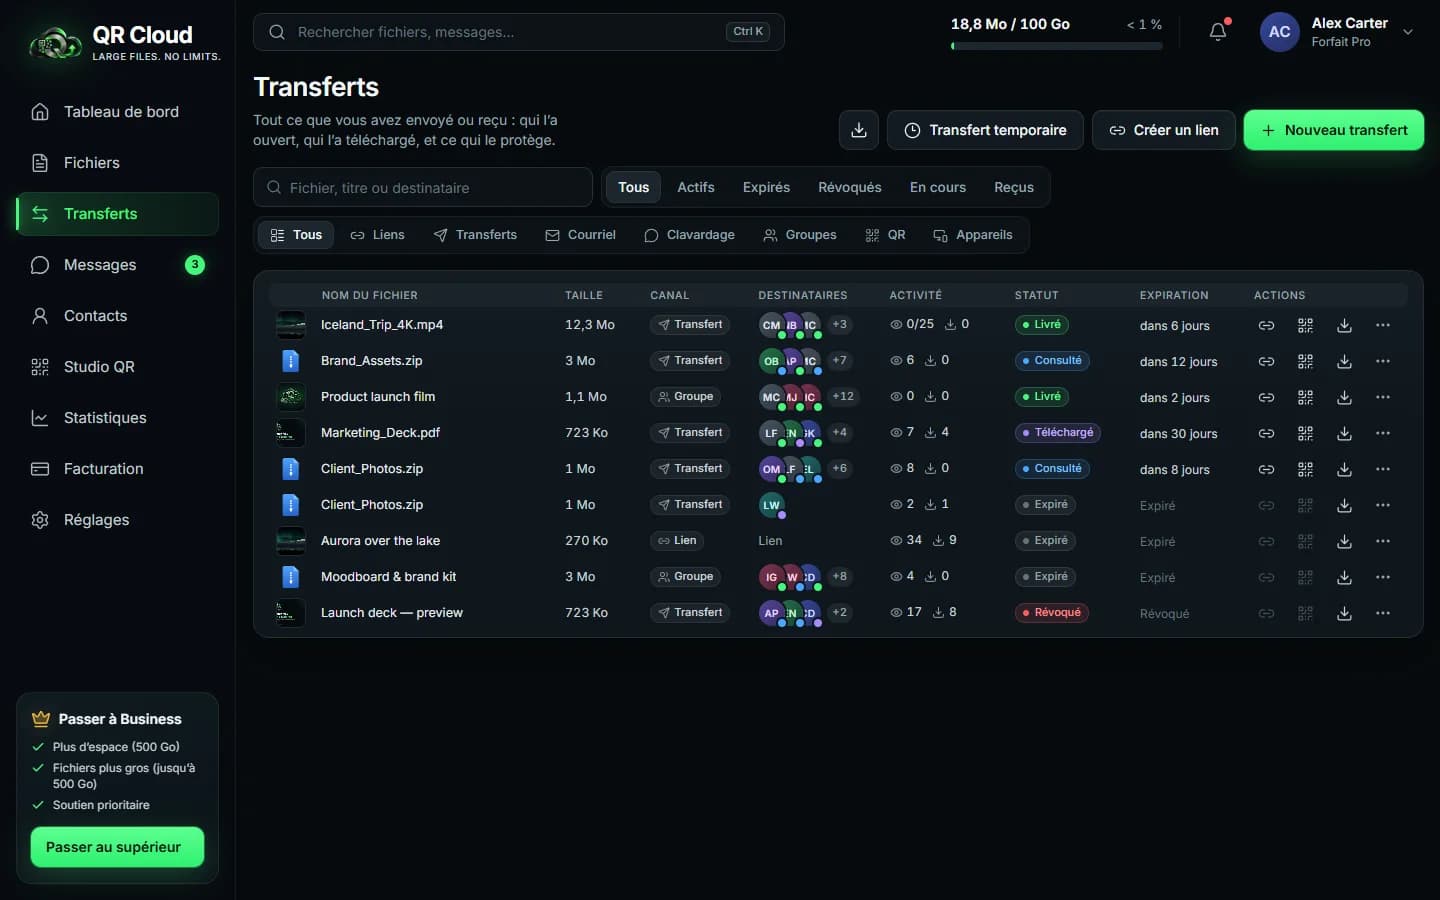Open the notifications bell
The height and width of the screenshot is (900, 1440).
[x=1218, y=32]
